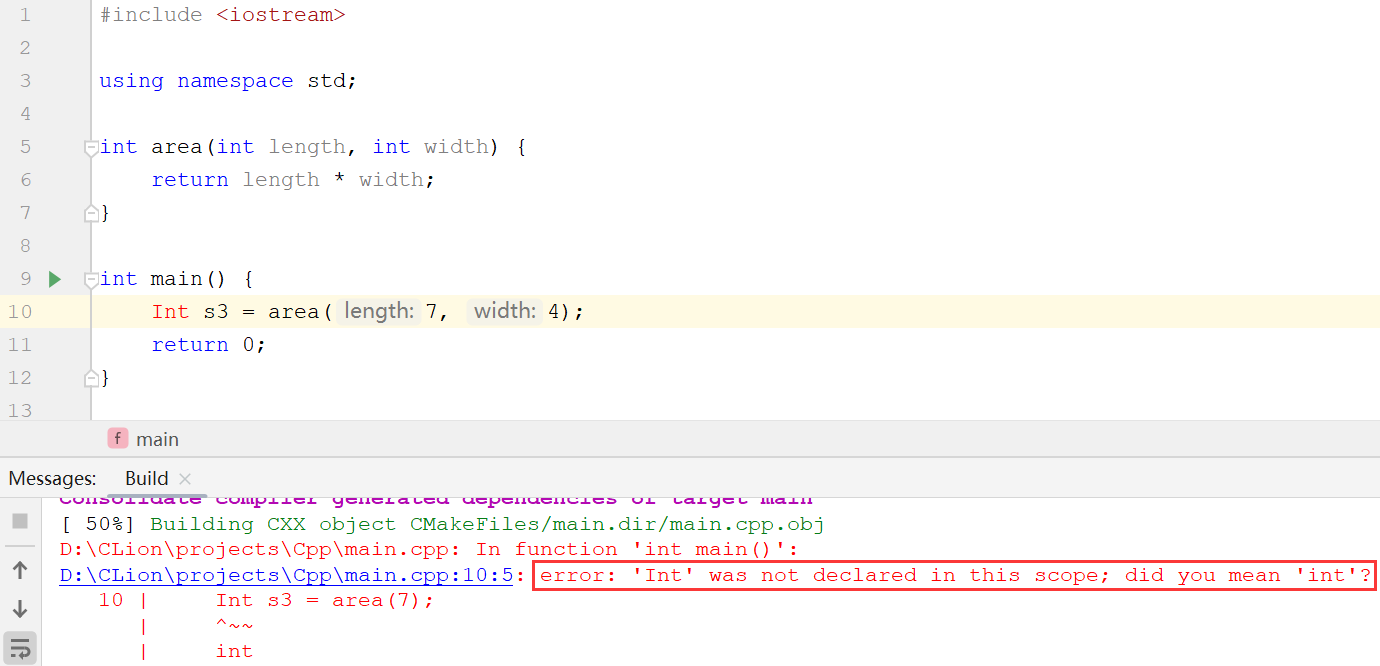The image size is (1380, 666).
Task: Click the width: parameter hint
Action: pos(505,312)
